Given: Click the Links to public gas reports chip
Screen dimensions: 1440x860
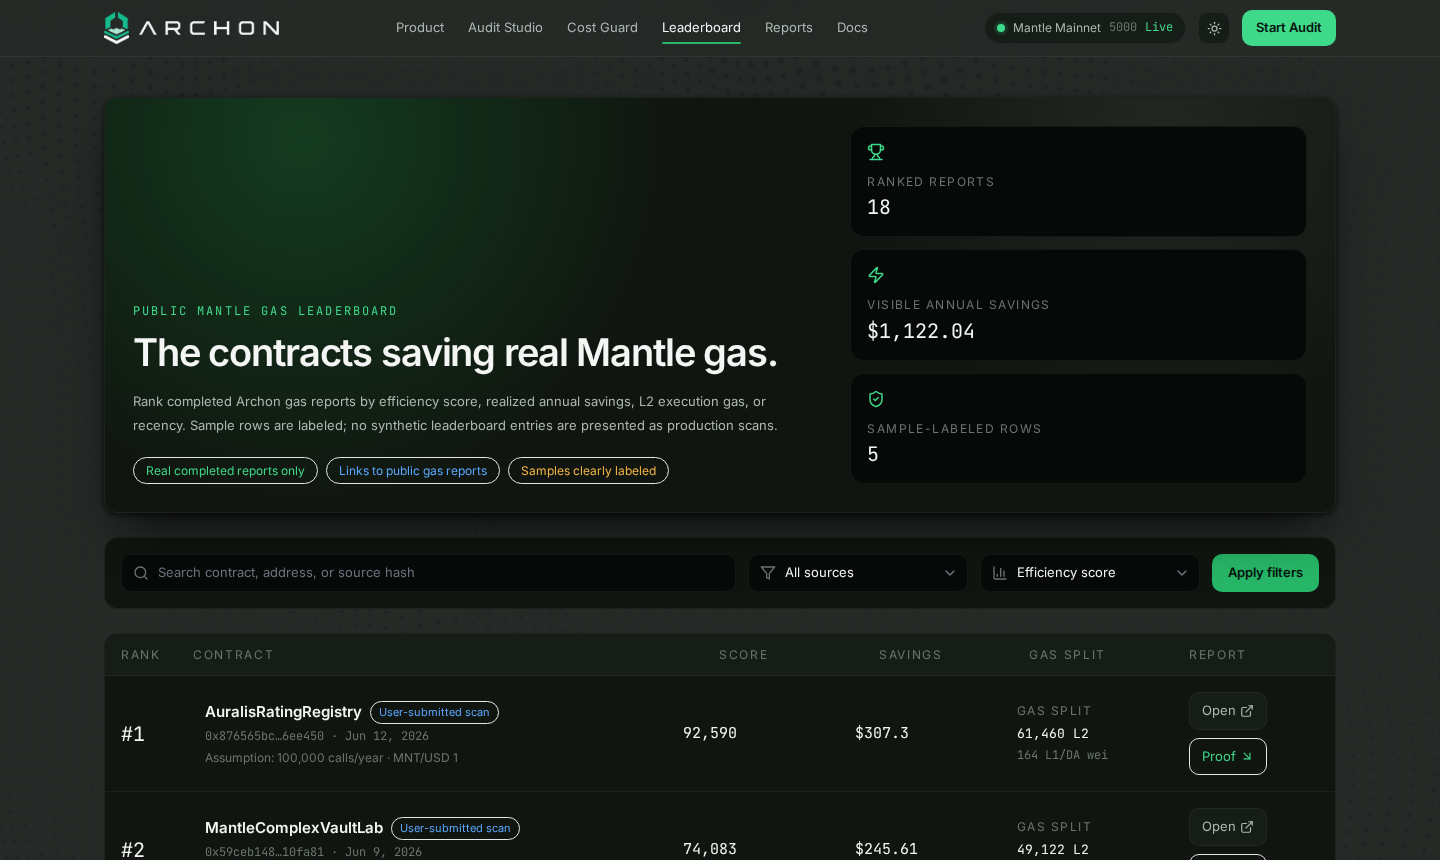Looking at the screenshot, I should click(x=413, y=471).
